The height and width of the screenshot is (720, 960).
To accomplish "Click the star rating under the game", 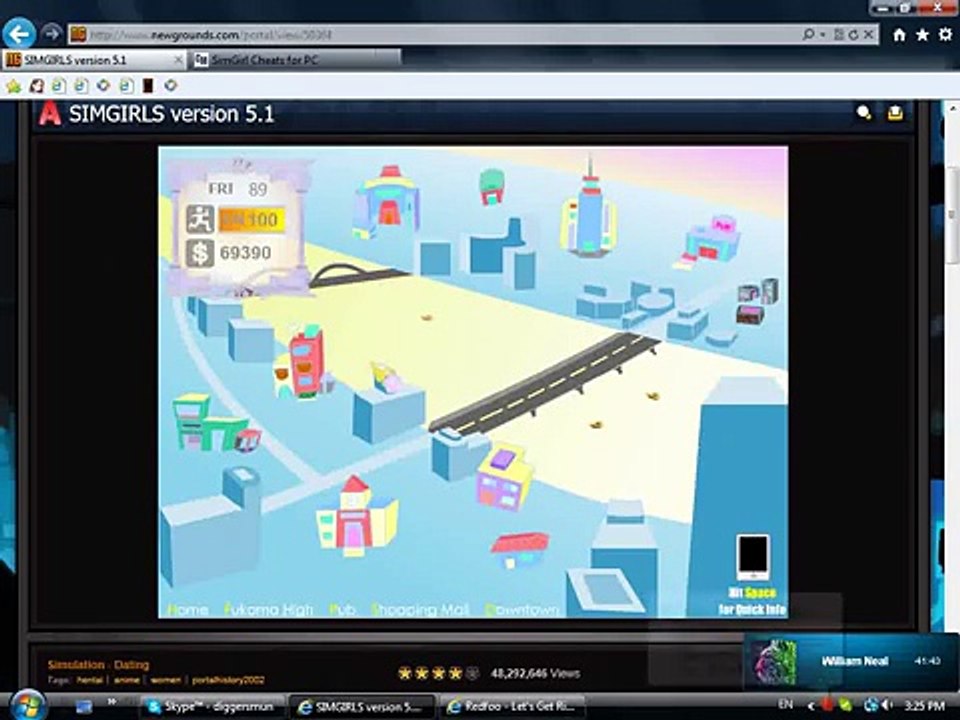I will (438, 673).
